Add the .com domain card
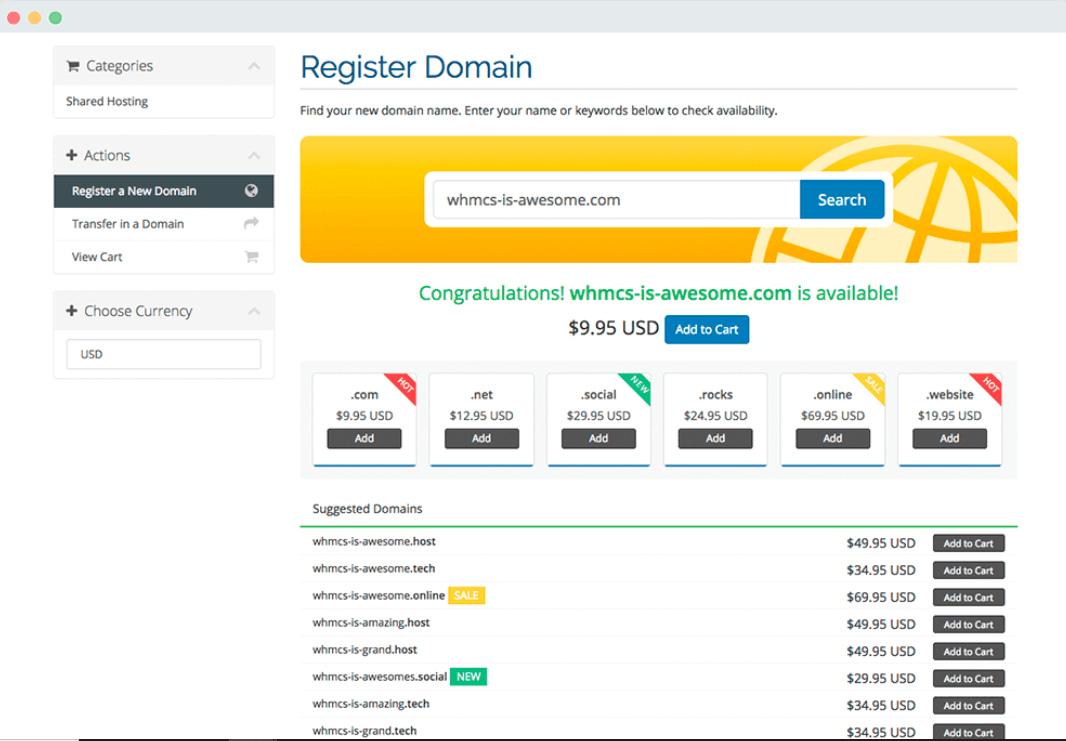Image resolution: width=1066 pixels, height=741 pixels. coord(364,438)
